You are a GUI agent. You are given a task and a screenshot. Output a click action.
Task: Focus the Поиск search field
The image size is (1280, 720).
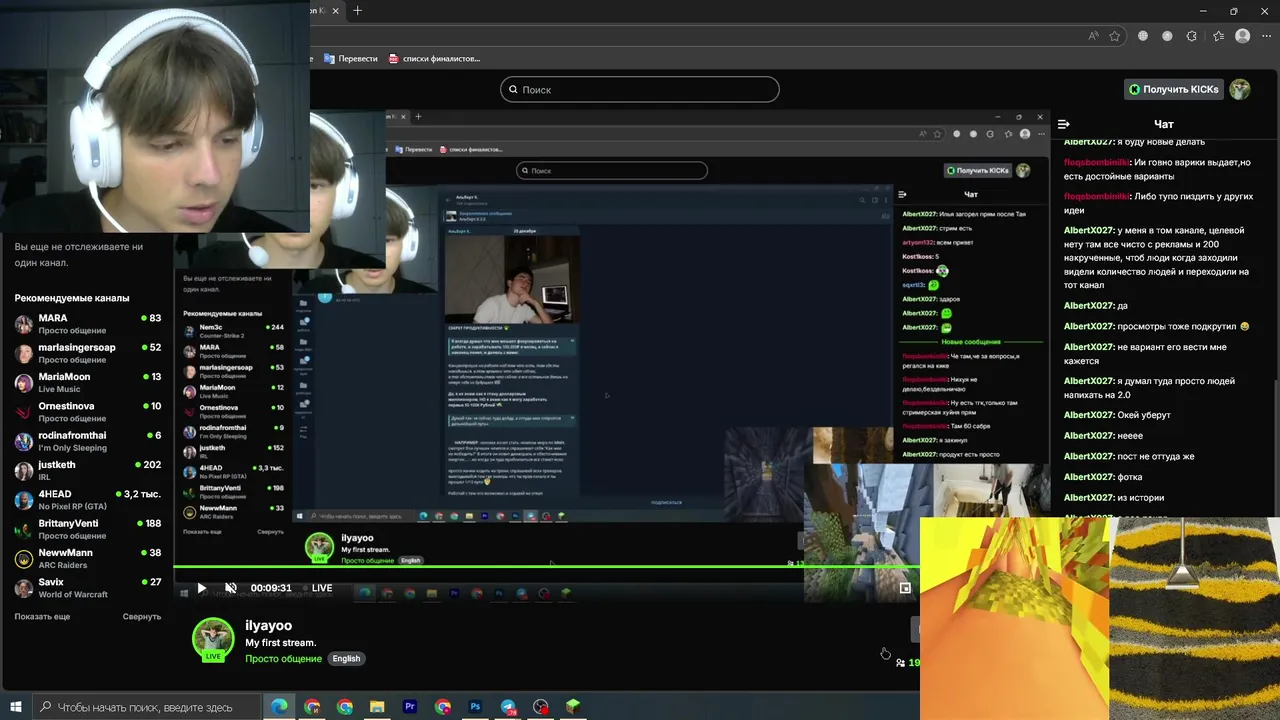[x=640, y=90]
